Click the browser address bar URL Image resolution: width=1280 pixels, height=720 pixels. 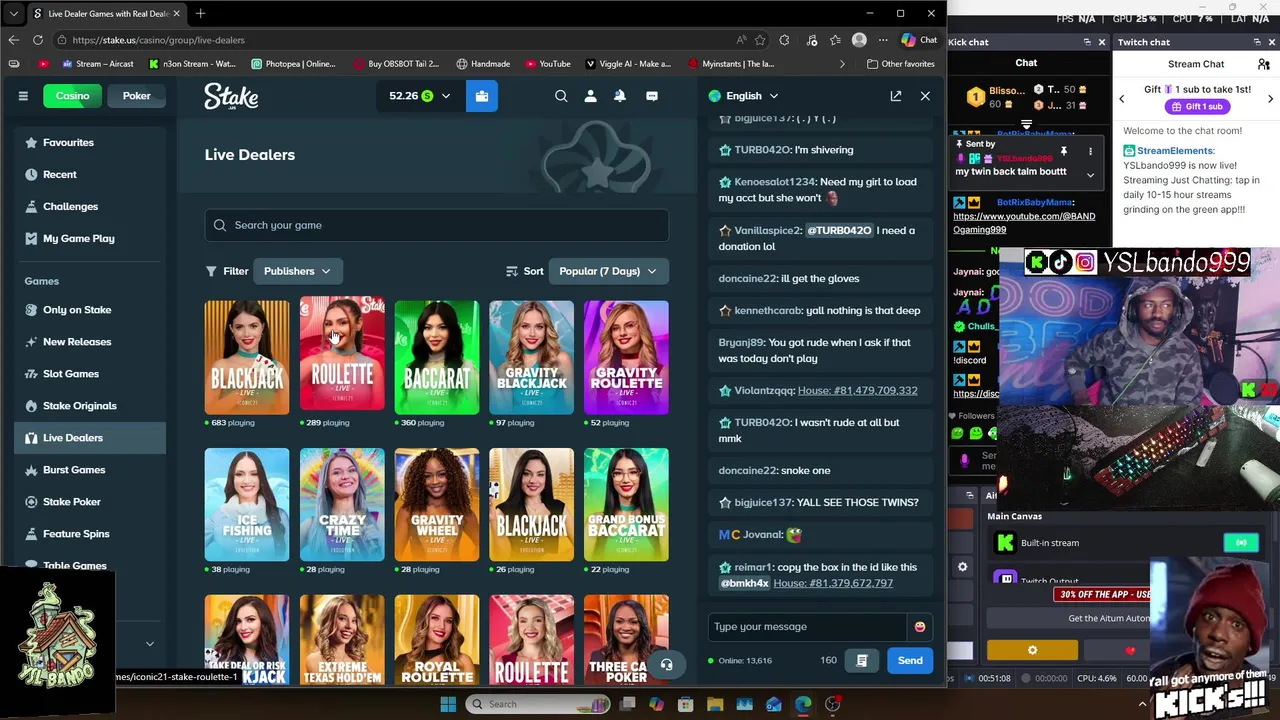click(158, 40)
